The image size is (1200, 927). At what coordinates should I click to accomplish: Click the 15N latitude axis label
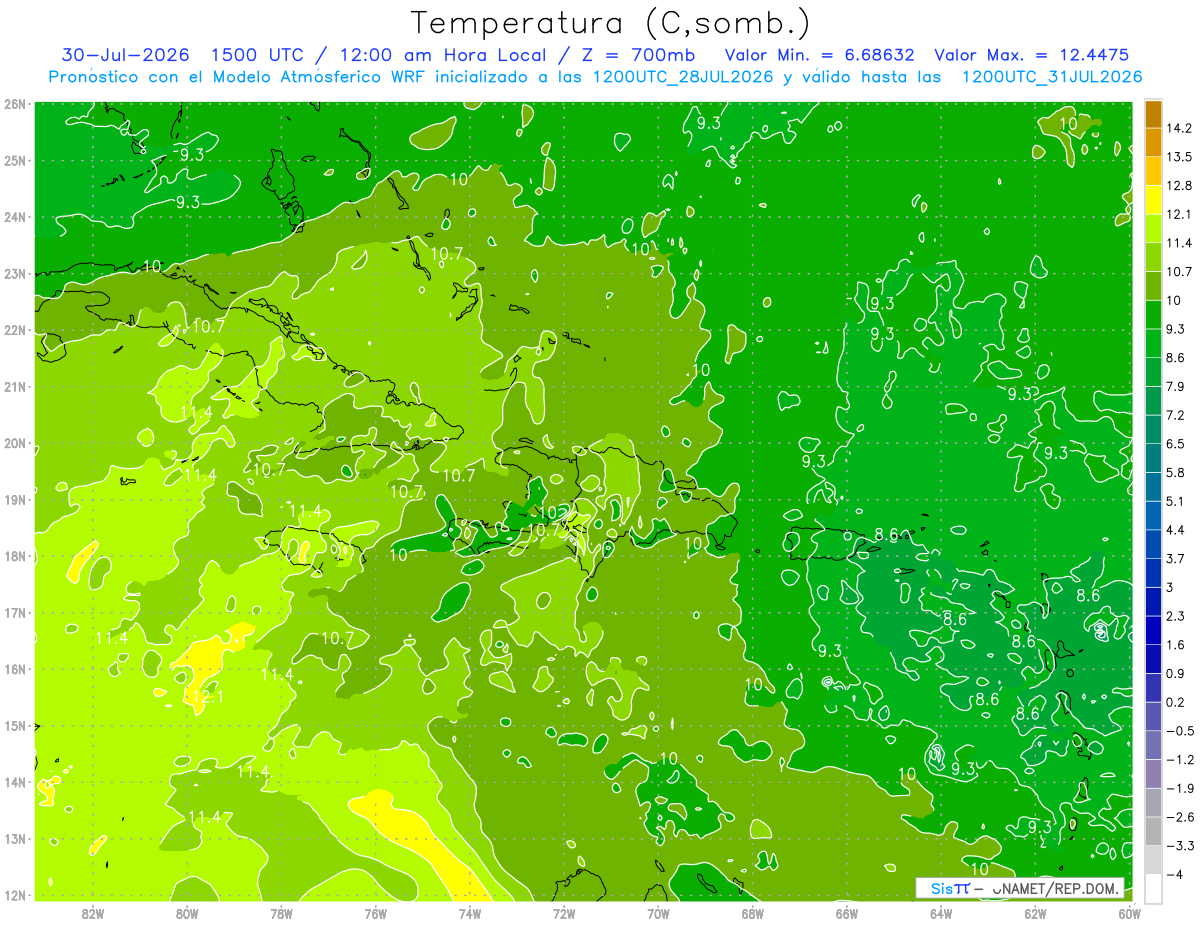pyautogui.click(x=15, y=726)
